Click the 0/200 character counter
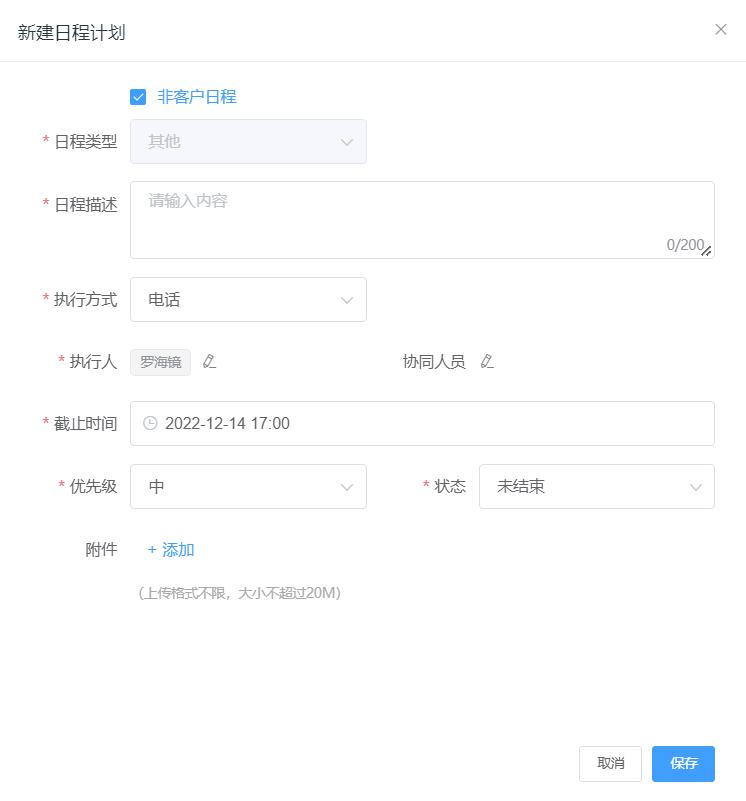The image size is (746, 801). (x=685, y=245)
